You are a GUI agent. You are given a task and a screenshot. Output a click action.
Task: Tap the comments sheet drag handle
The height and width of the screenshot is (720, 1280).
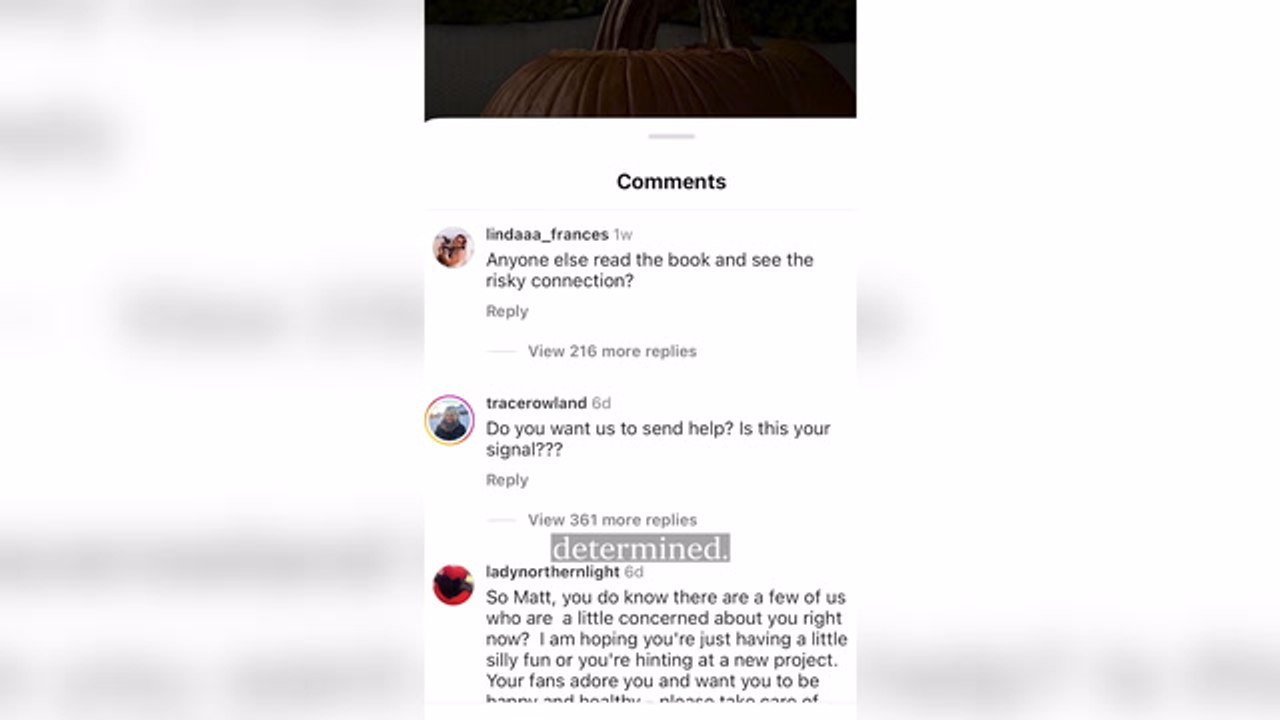pyautogui.click(x=671, y=136)
